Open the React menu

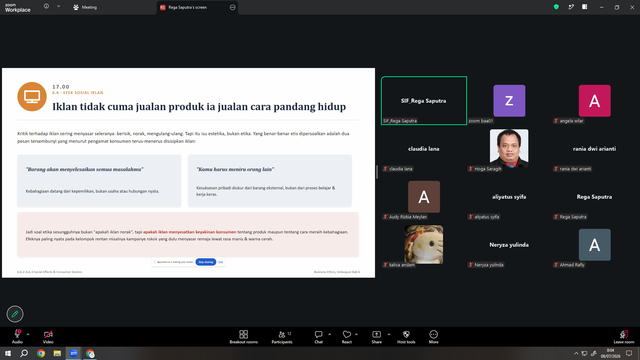coord(347,337)
